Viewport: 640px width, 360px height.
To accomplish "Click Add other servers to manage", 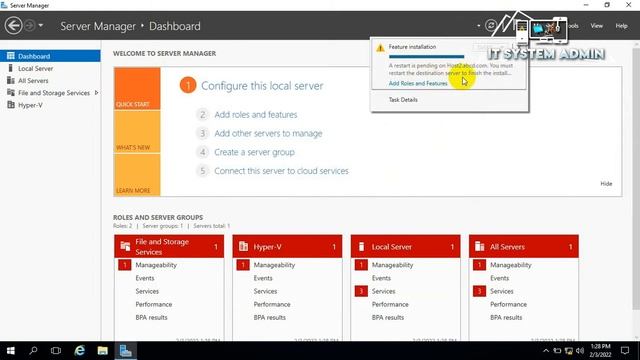I will 268,133.
